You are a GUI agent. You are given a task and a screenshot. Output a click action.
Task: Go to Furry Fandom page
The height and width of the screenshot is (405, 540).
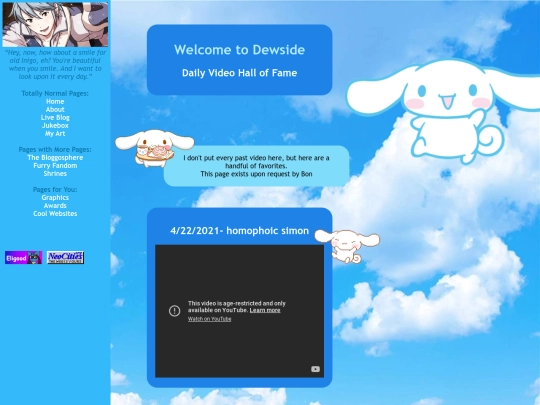tap(55, 165)
